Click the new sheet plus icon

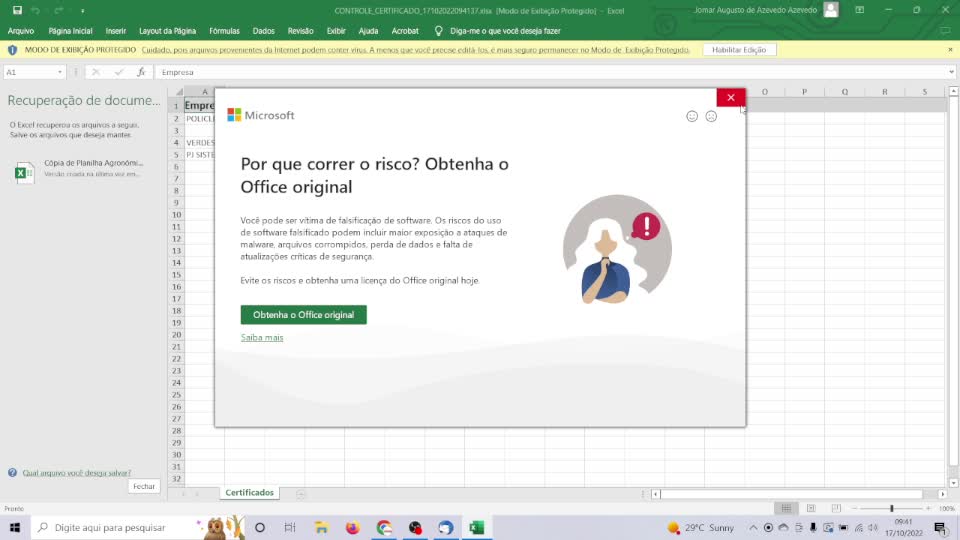click(301, 493)
